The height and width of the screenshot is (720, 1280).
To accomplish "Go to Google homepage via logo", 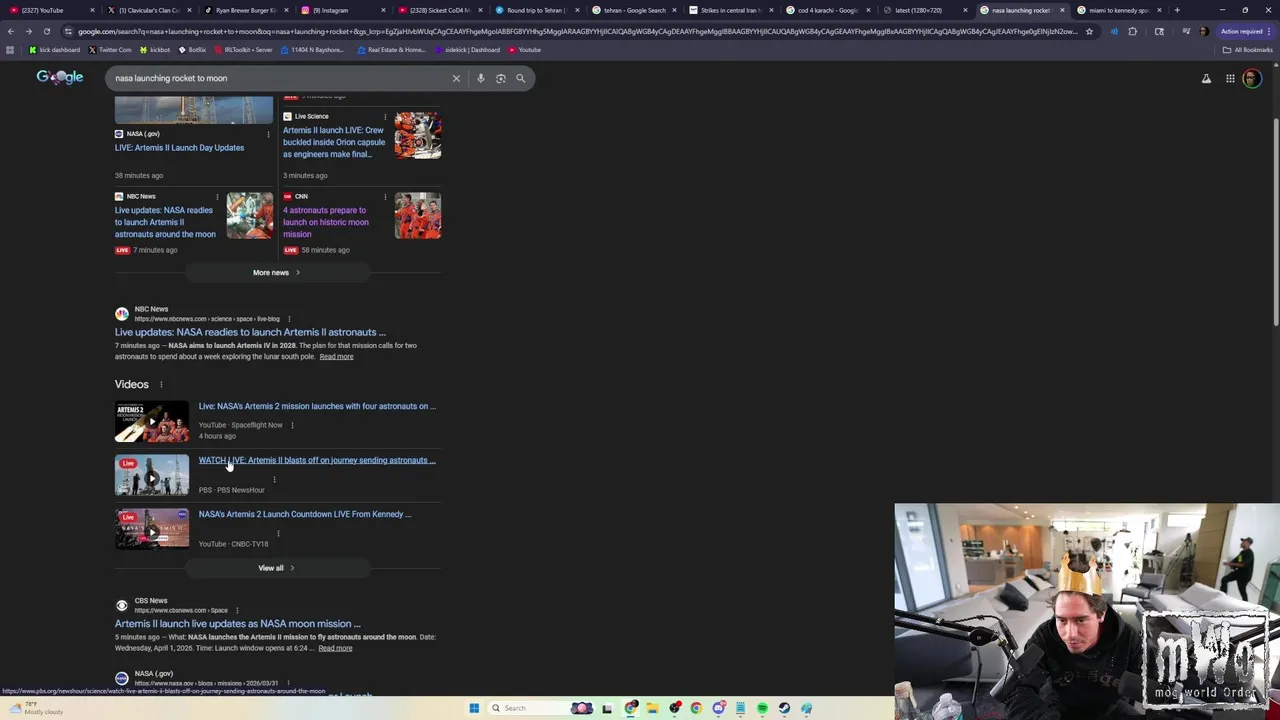I will (60, 77).
